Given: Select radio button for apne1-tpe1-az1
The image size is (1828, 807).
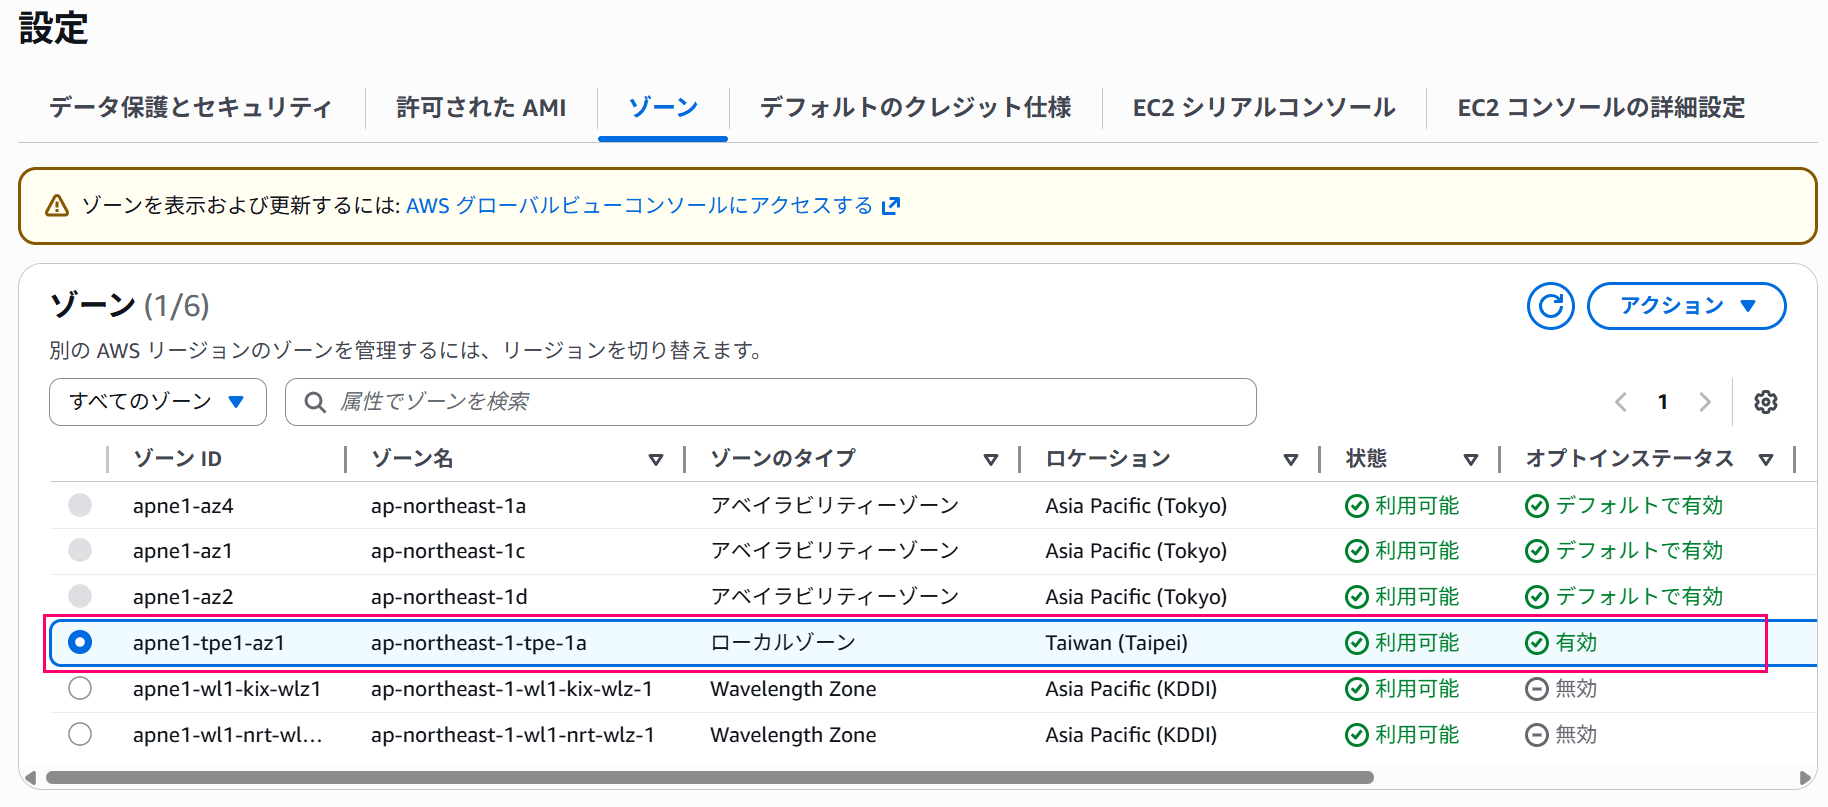Looking at the screenshot, I should point(80,642).
